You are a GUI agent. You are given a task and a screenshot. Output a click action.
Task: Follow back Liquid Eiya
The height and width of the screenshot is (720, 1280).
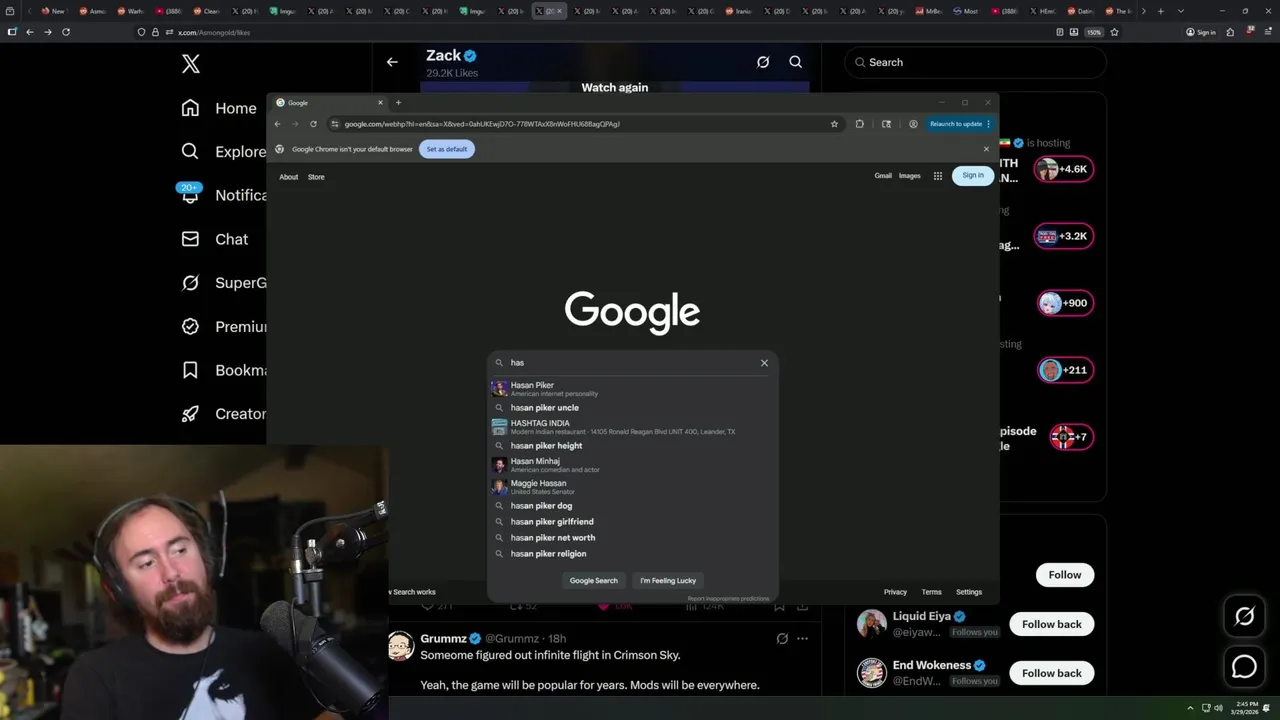(x=1052, y=624)
